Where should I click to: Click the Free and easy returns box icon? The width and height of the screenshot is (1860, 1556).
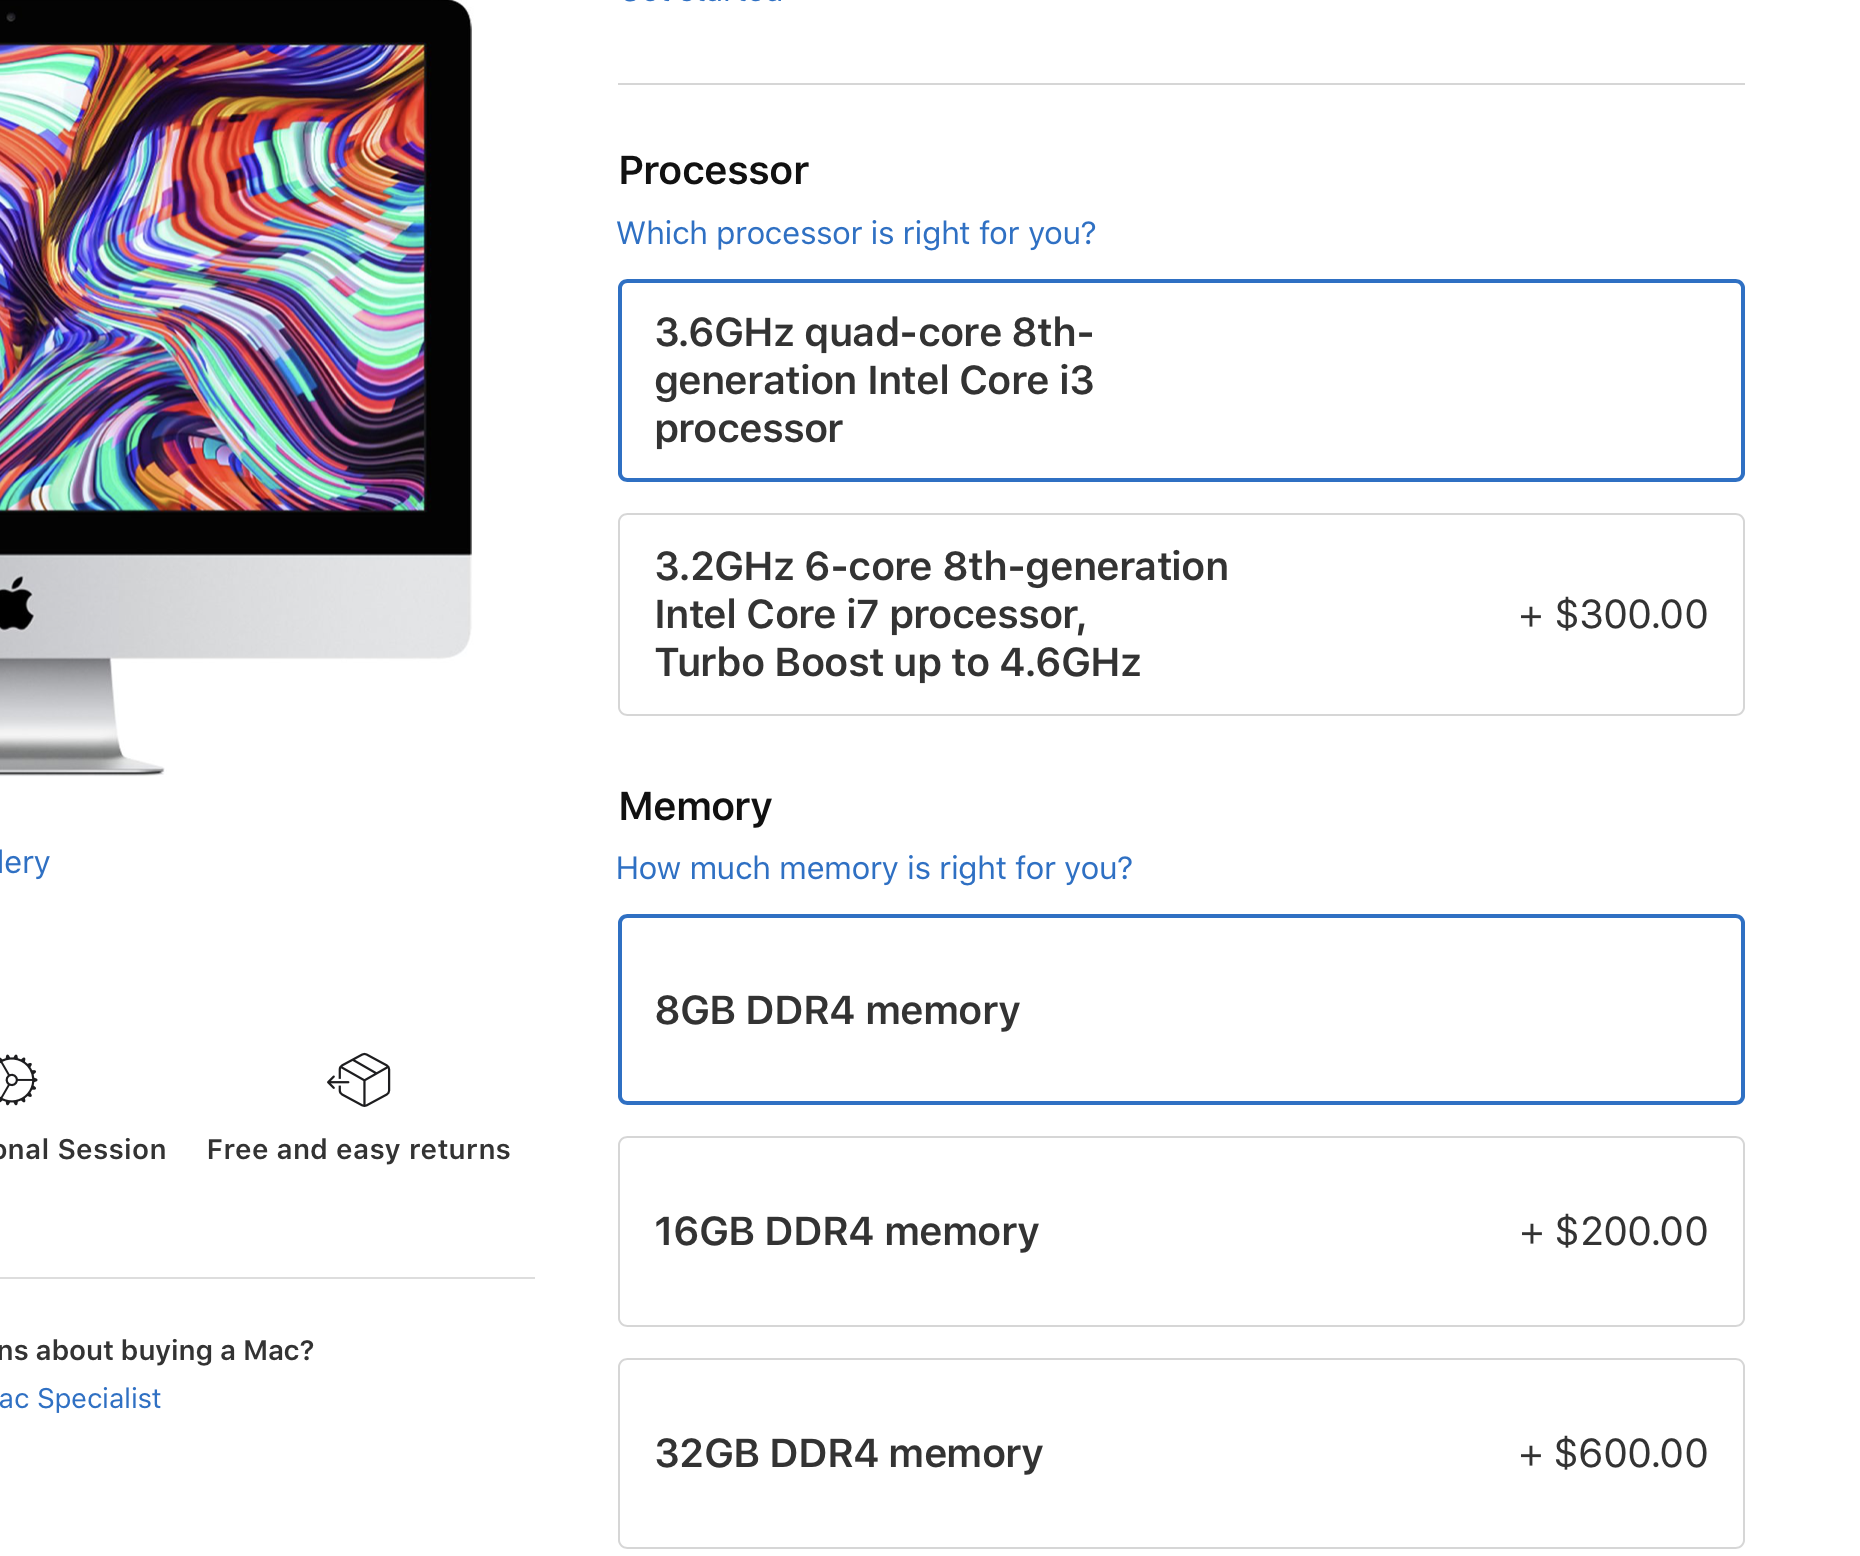point(359,1080)
